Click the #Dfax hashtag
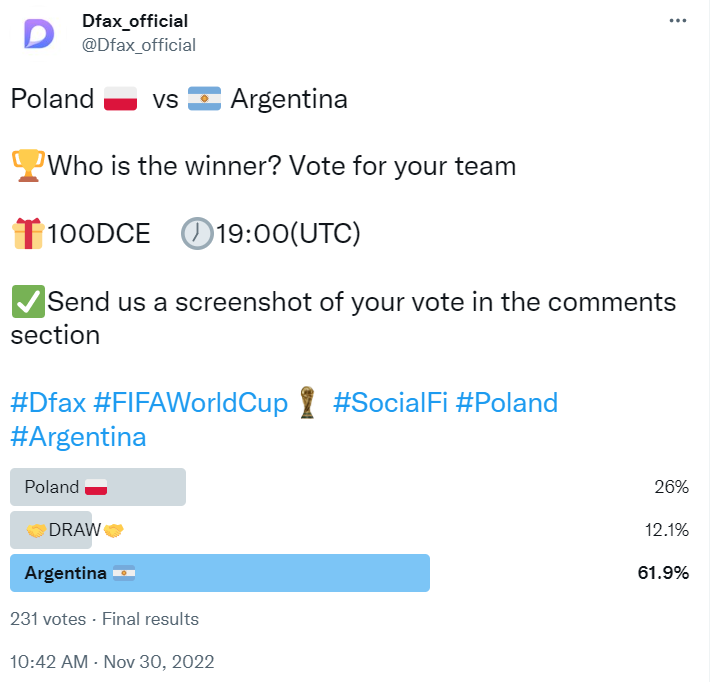Image resolution: width=711 pixels, height=682 pixels. tap(48, 403)
